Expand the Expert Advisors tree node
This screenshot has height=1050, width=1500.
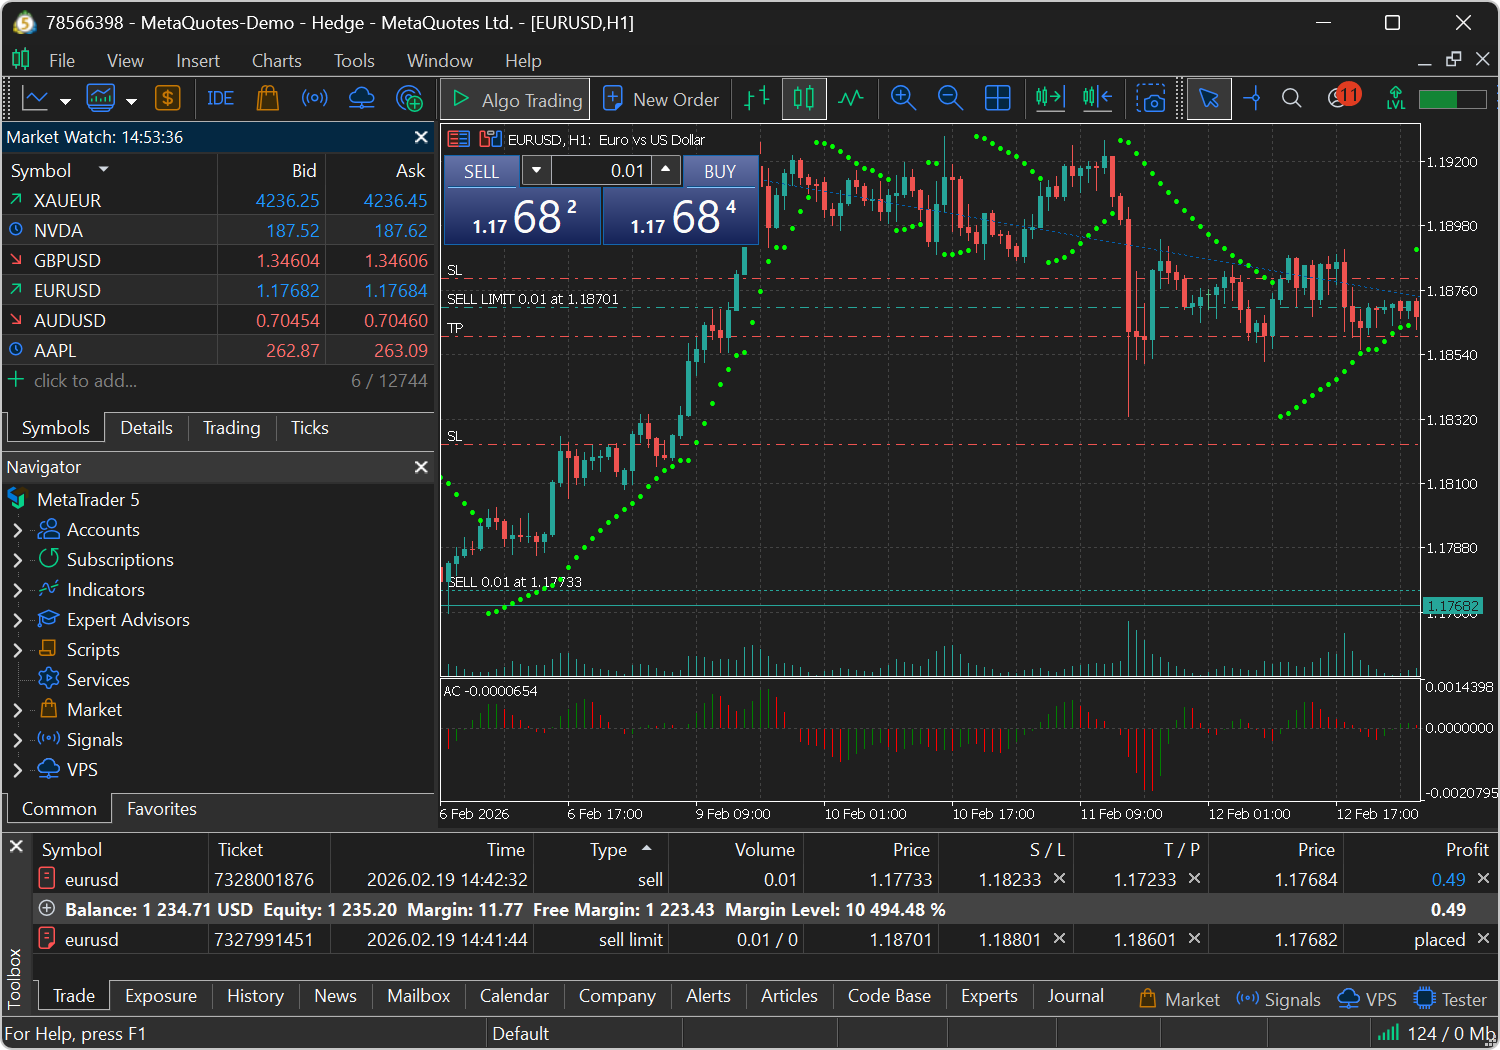(17, 620)
